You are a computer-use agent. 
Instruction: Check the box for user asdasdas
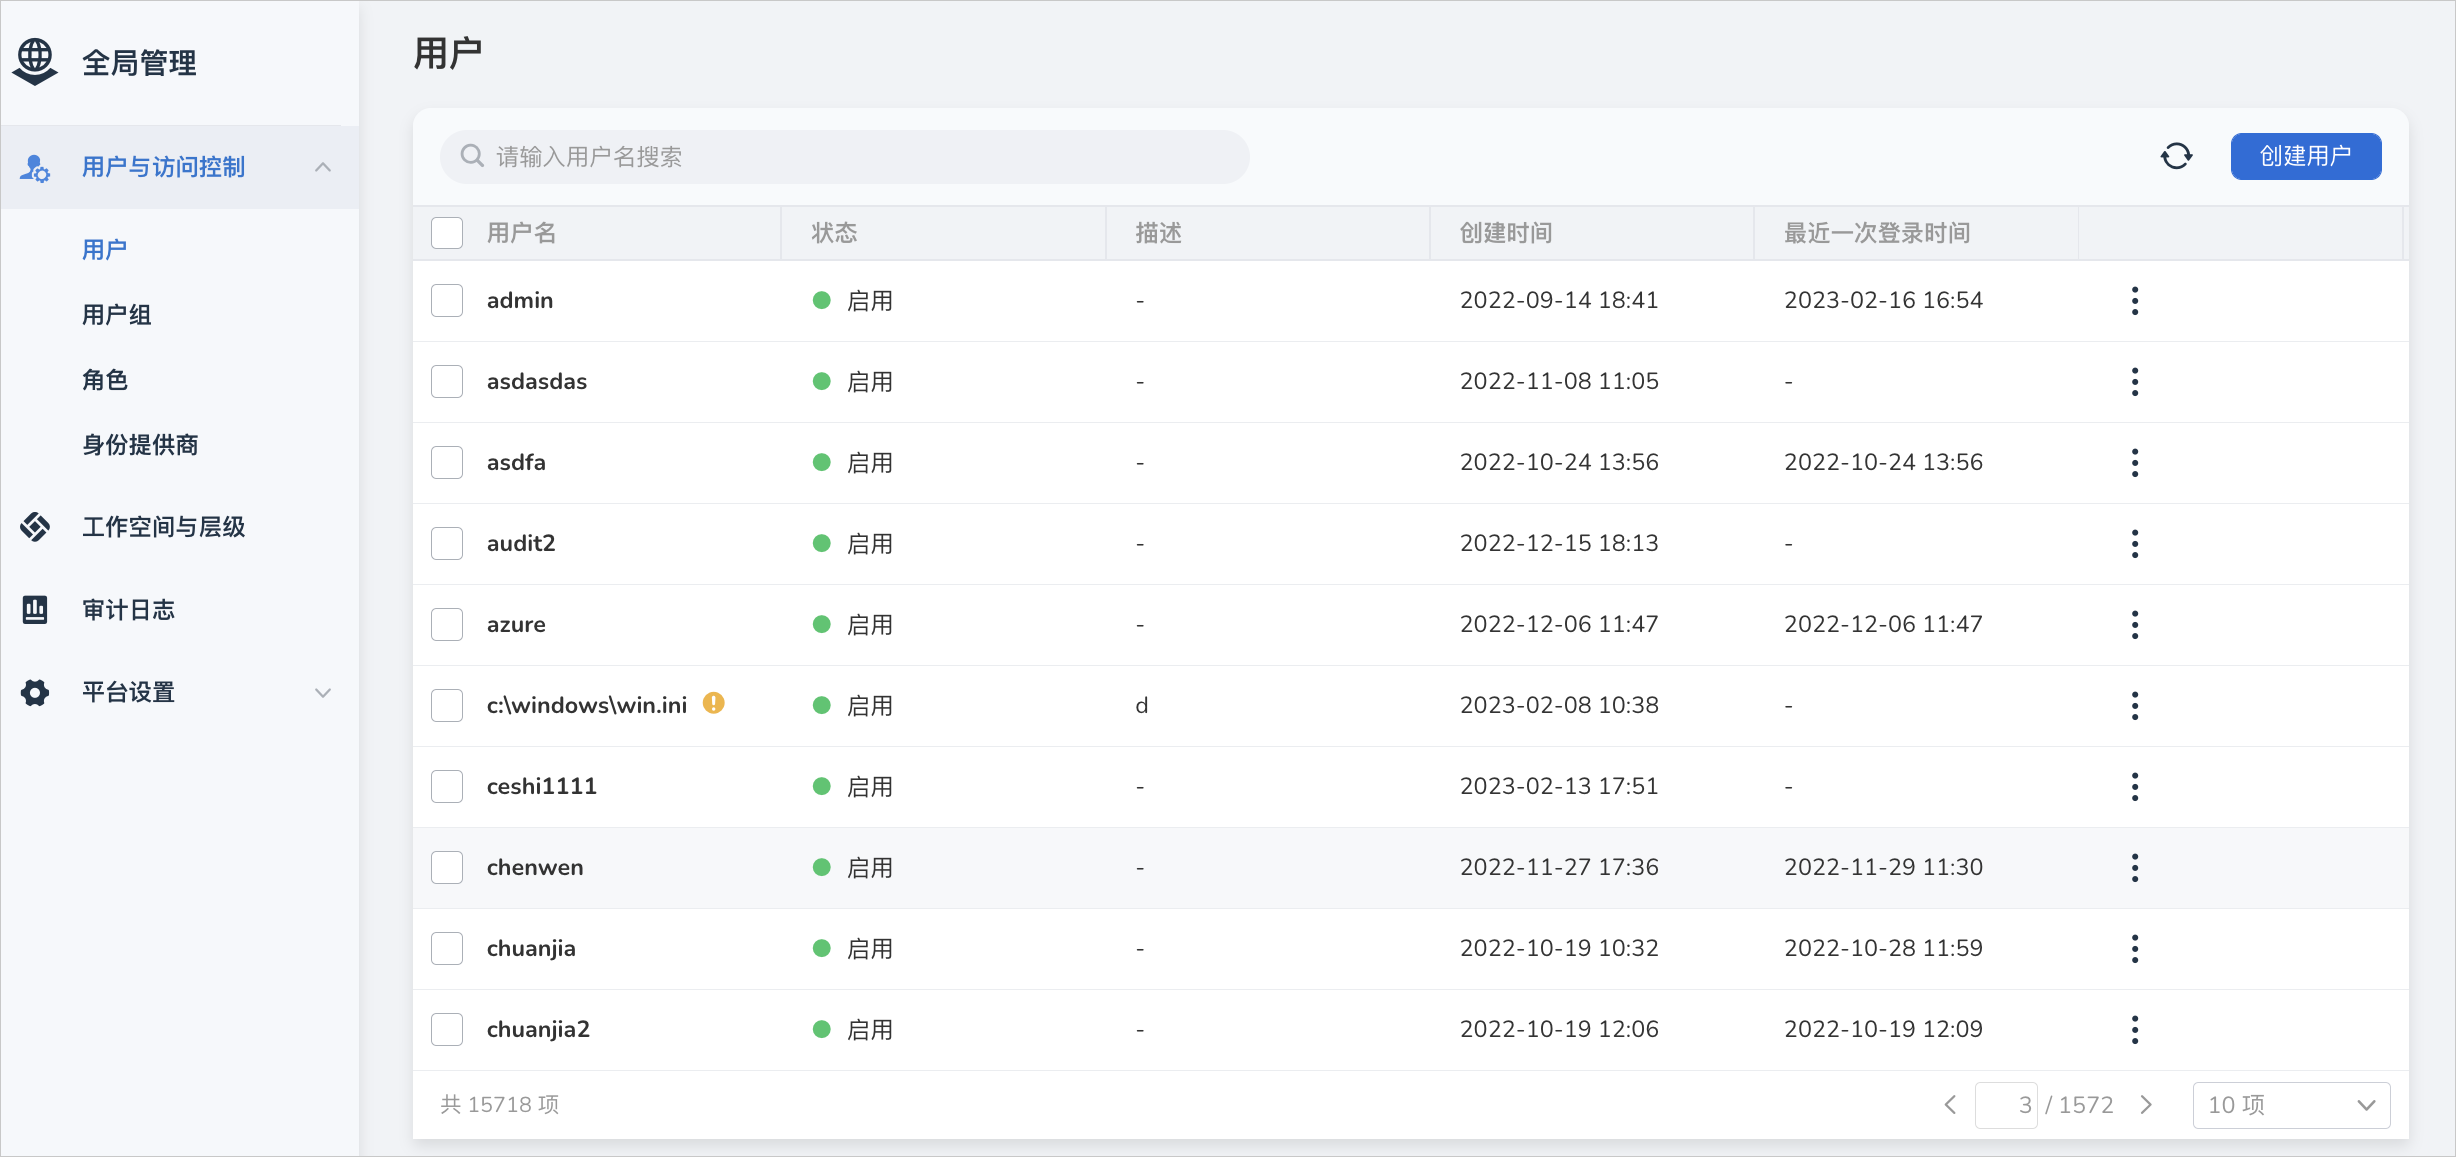(x=447, y=382)
